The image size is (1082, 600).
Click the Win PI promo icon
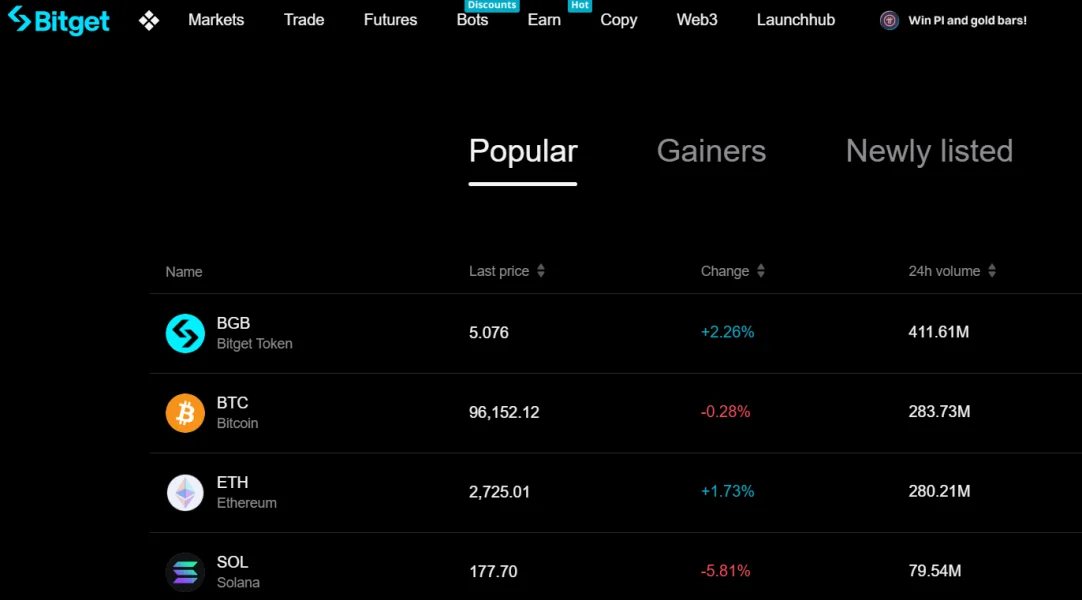889,20
